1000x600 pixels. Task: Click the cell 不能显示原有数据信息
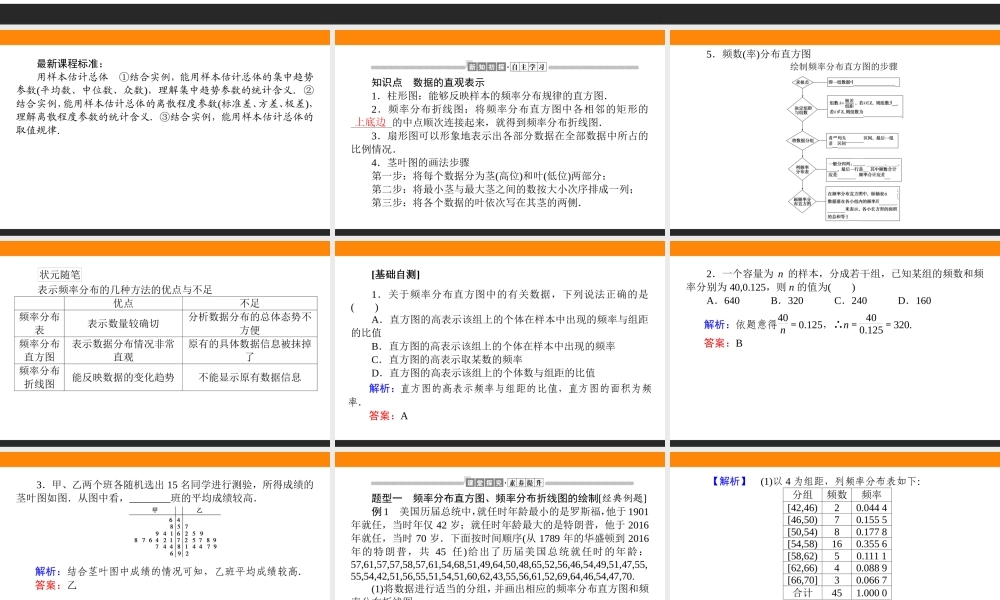tap(249, 377)
